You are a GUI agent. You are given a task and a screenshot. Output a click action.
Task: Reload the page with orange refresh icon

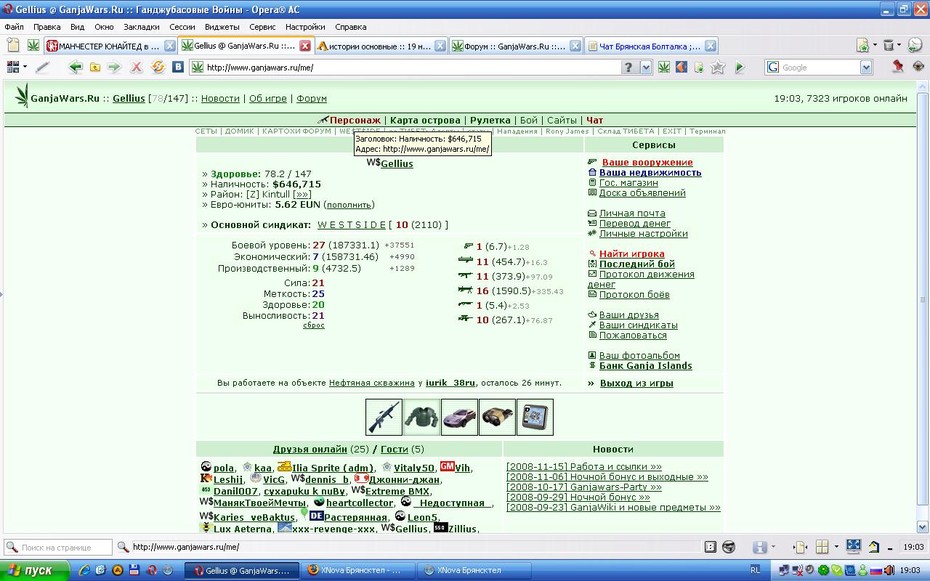157,67
